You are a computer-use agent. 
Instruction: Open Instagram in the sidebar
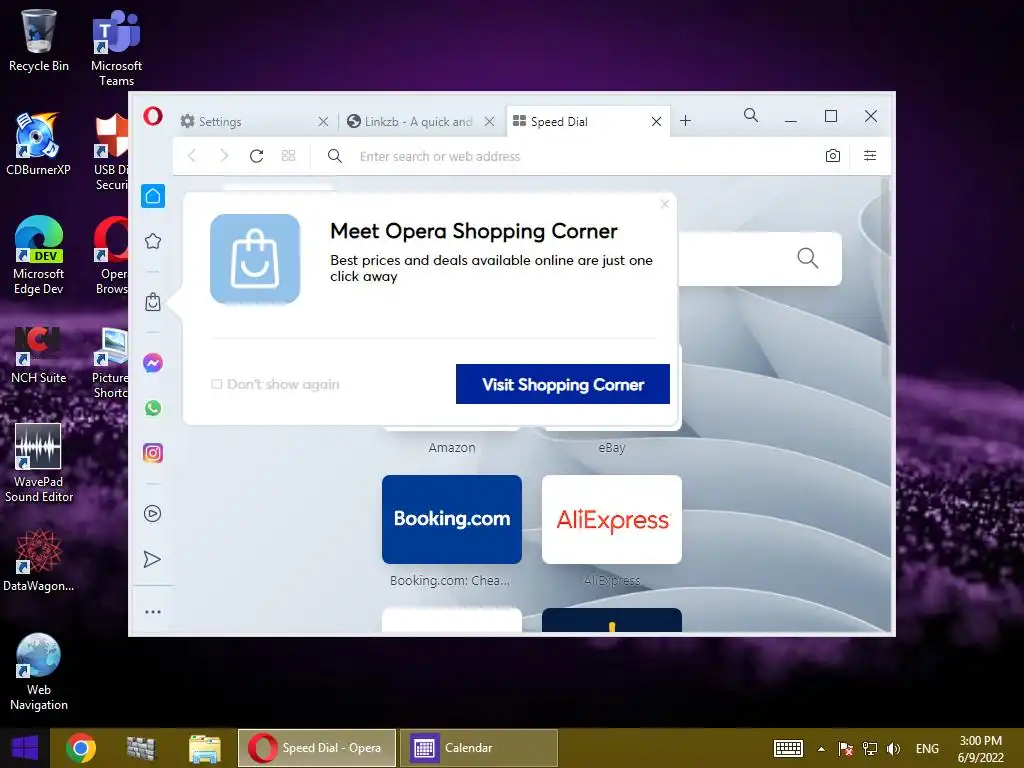point(153,453)
